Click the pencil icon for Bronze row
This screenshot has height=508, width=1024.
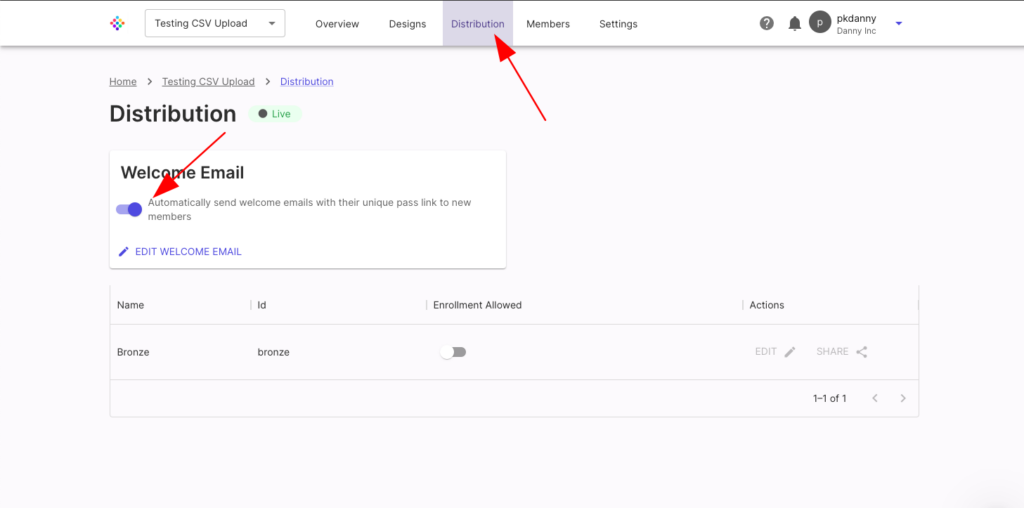pos(790,352)
